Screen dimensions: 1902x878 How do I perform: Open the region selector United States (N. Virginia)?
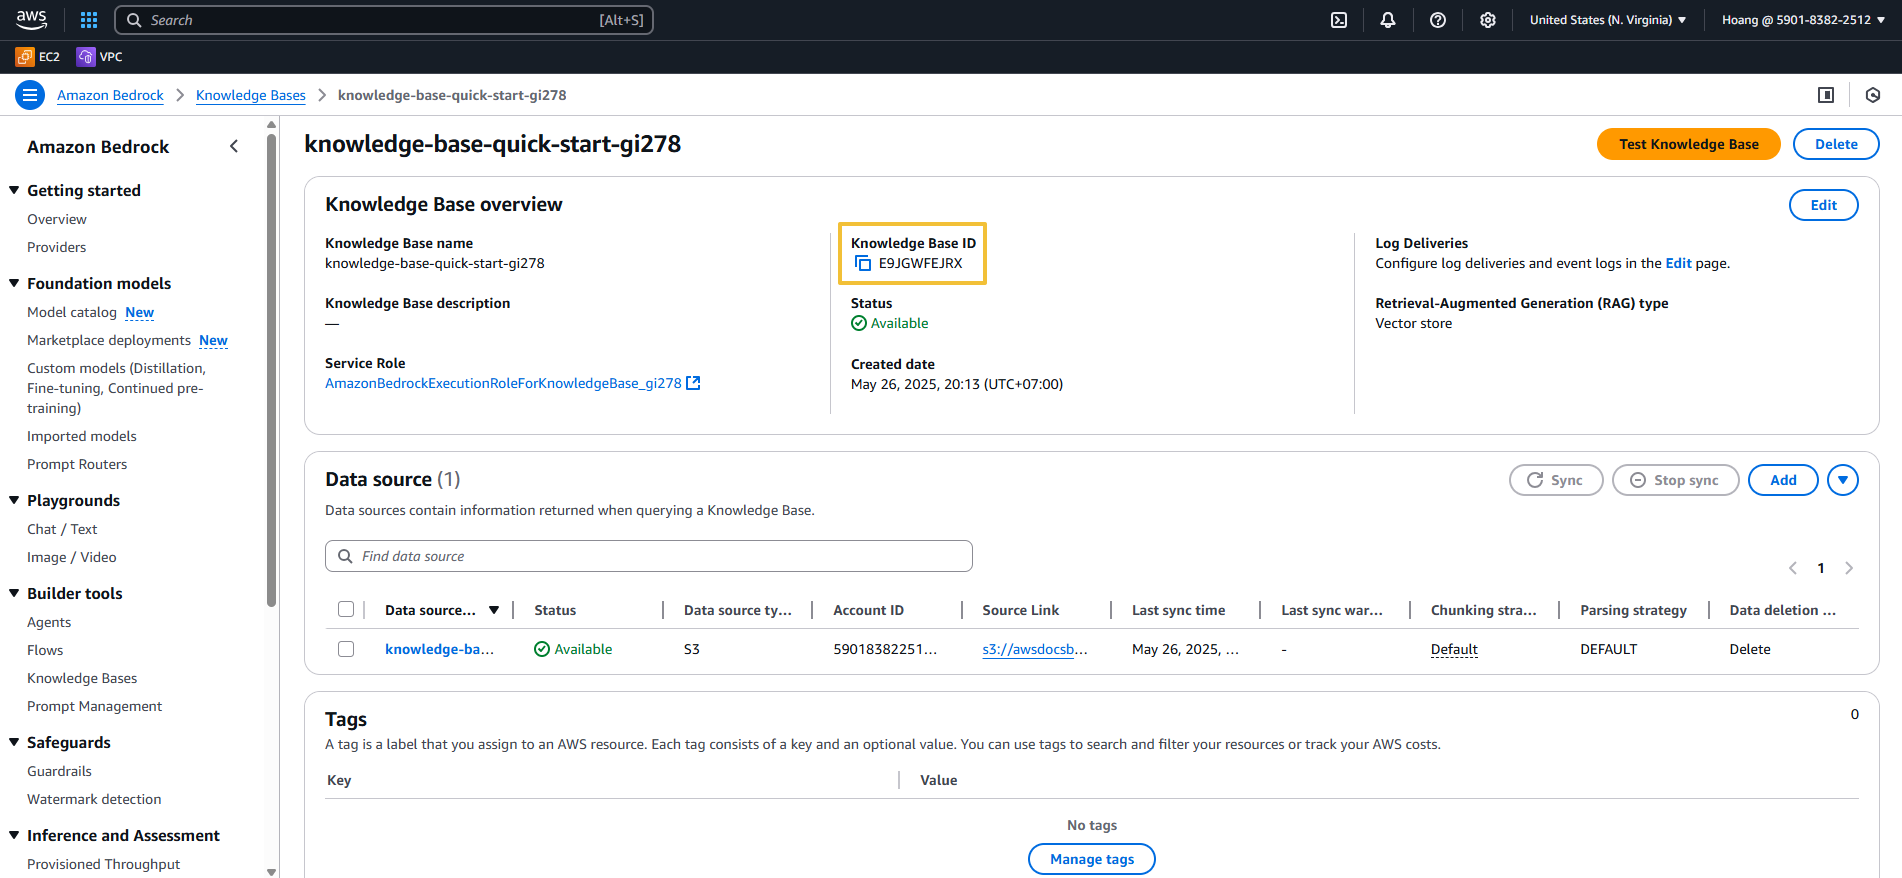pyautogui.click(x=1608, y=20)
